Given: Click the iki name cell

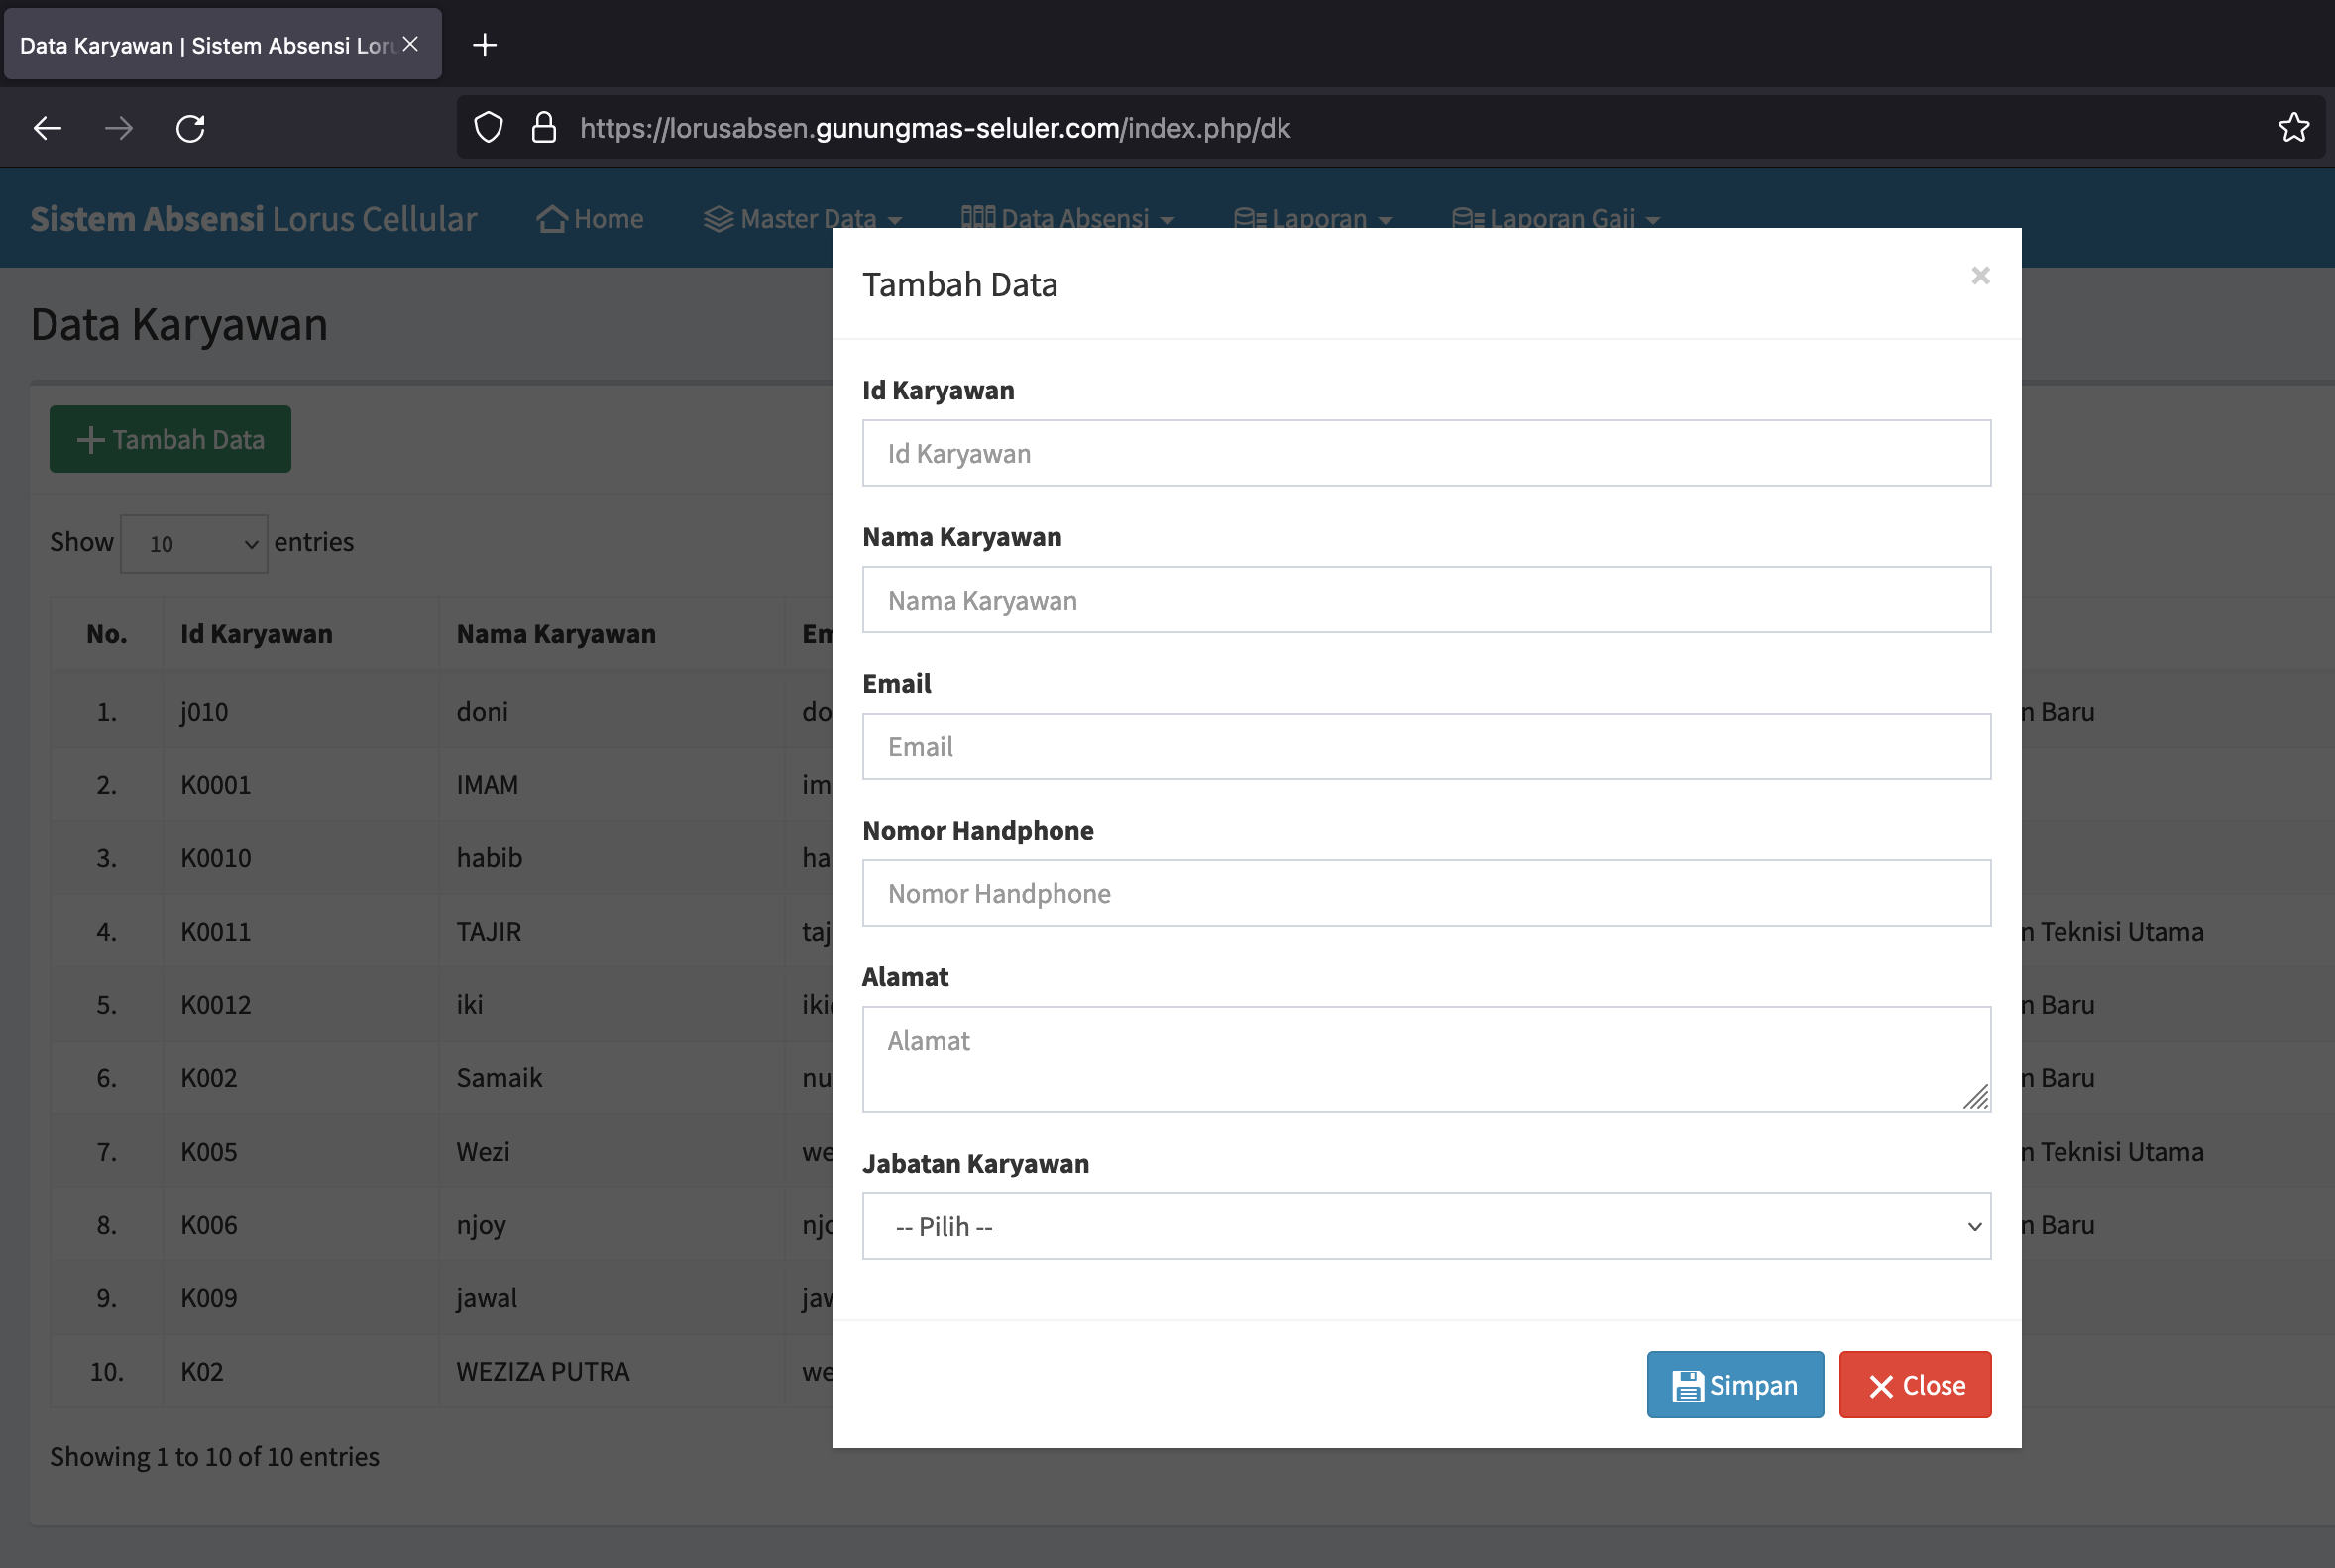Looking at the screenshot, I should click(611, 1004).
